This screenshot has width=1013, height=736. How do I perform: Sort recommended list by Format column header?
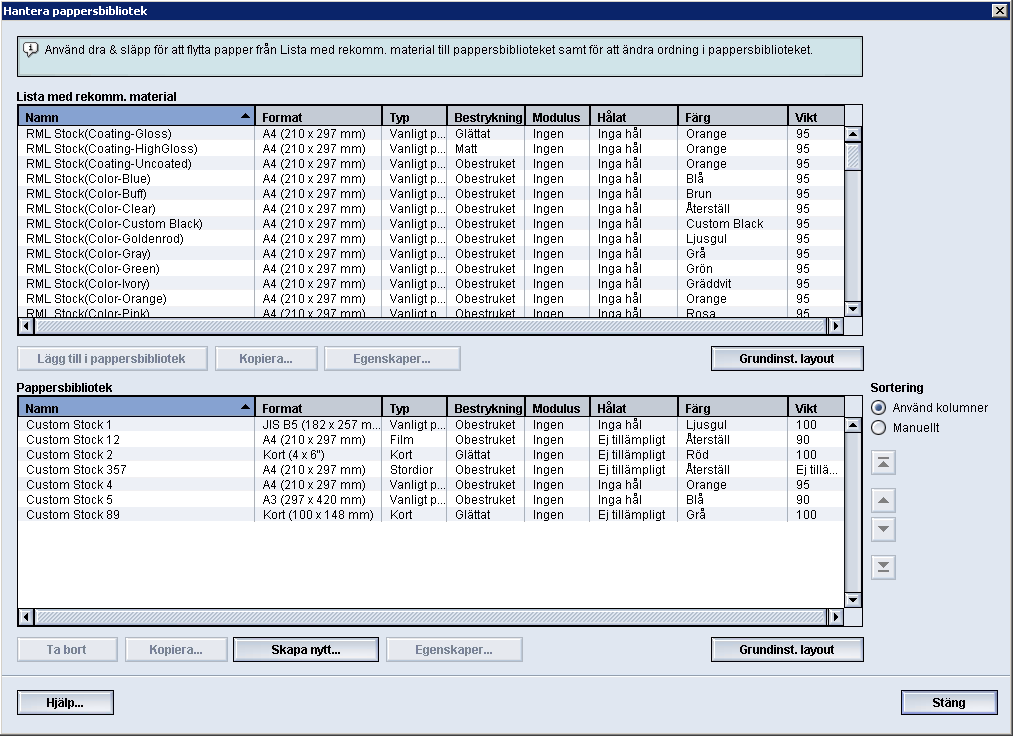click(319, 117)
